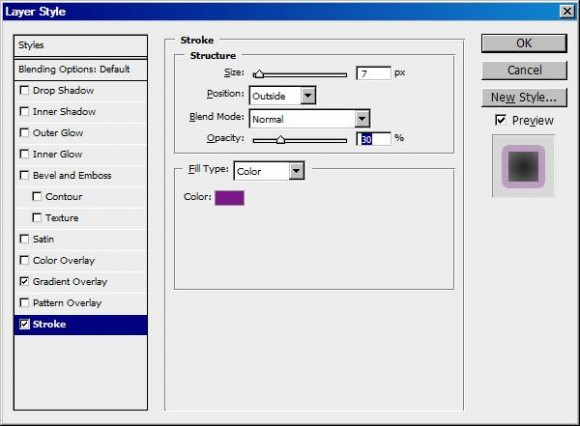Select the Outer Glow label
580x426 pixels.
[58, 133]
